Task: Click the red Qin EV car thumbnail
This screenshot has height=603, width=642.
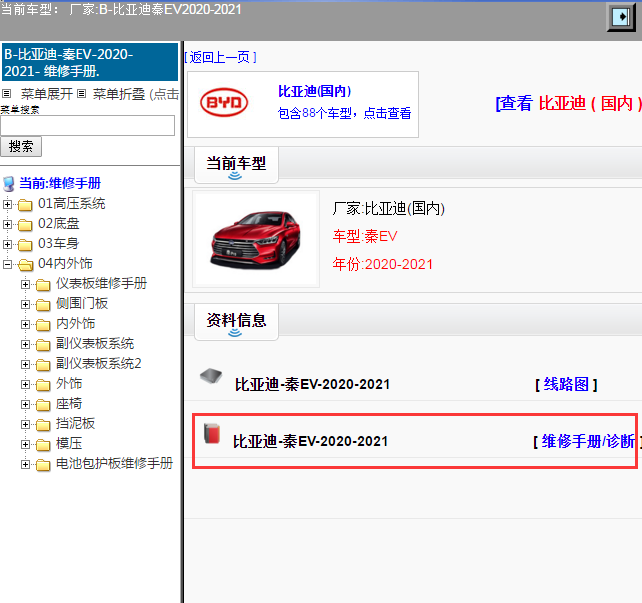Action: [x=256, y=239]
